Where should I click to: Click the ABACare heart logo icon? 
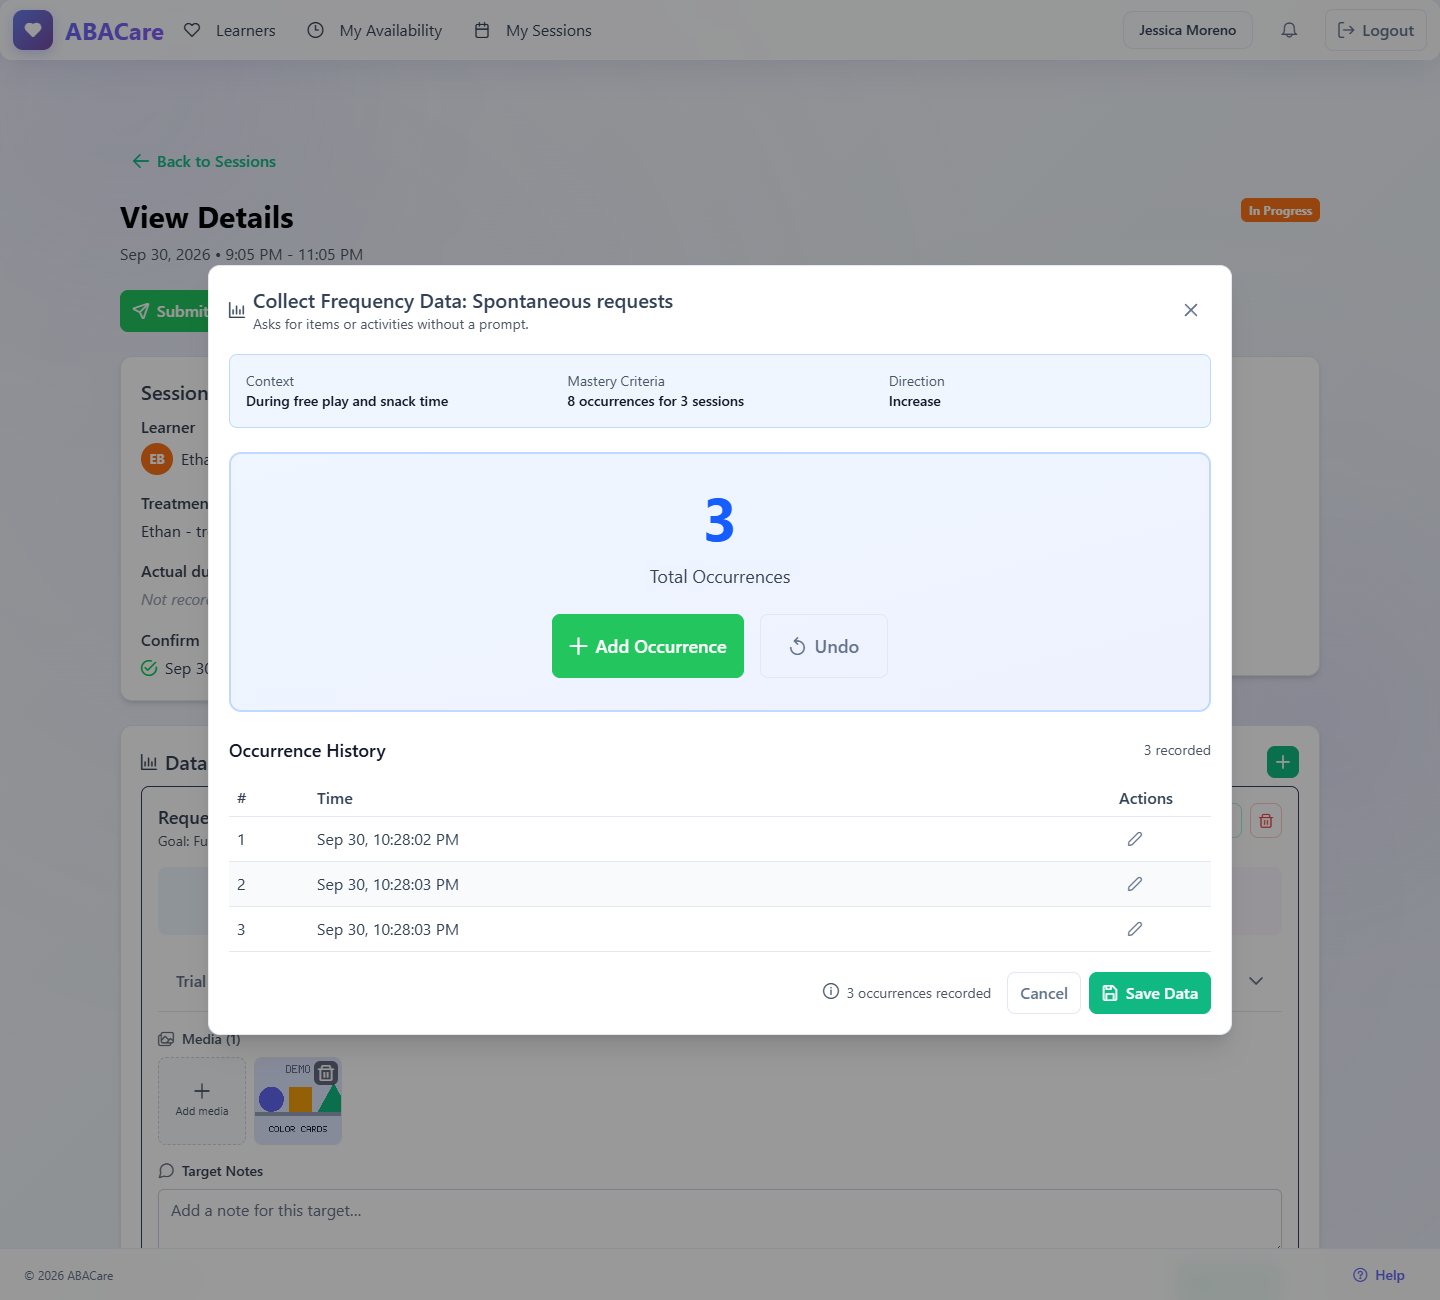tap(33, 30)
